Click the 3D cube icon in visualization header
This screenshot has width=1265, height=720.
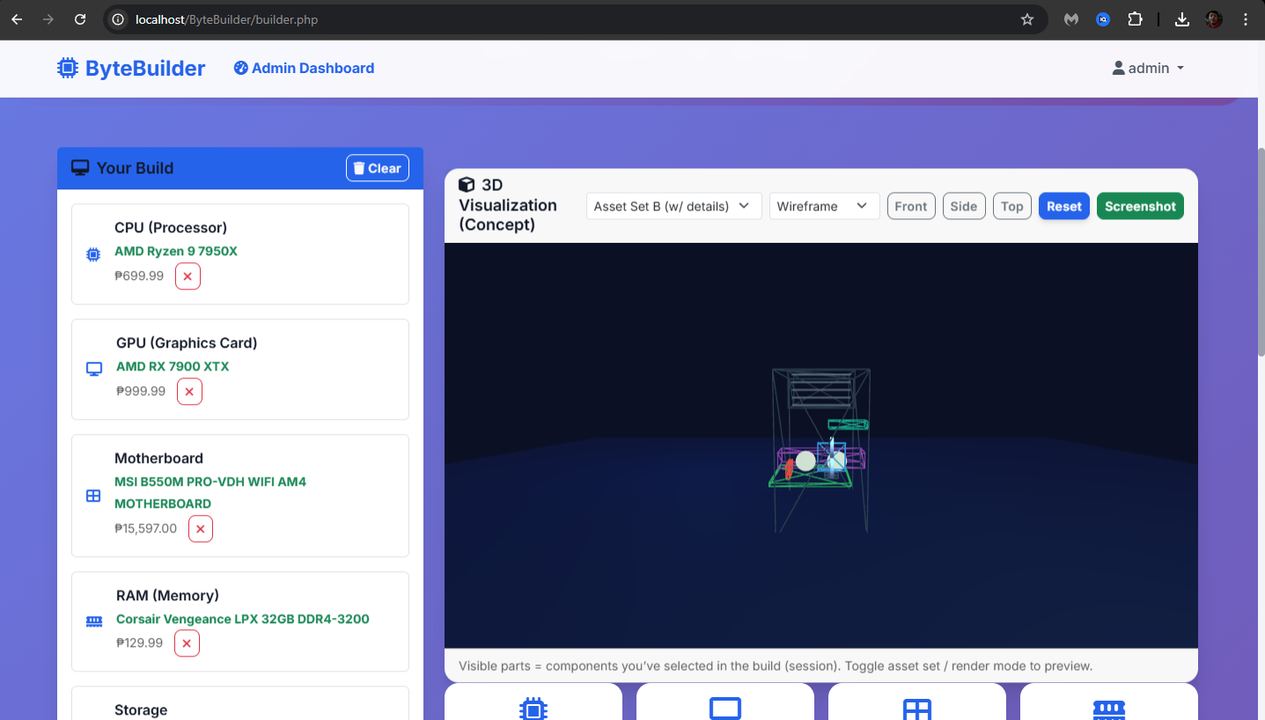[x=466, y=185]
